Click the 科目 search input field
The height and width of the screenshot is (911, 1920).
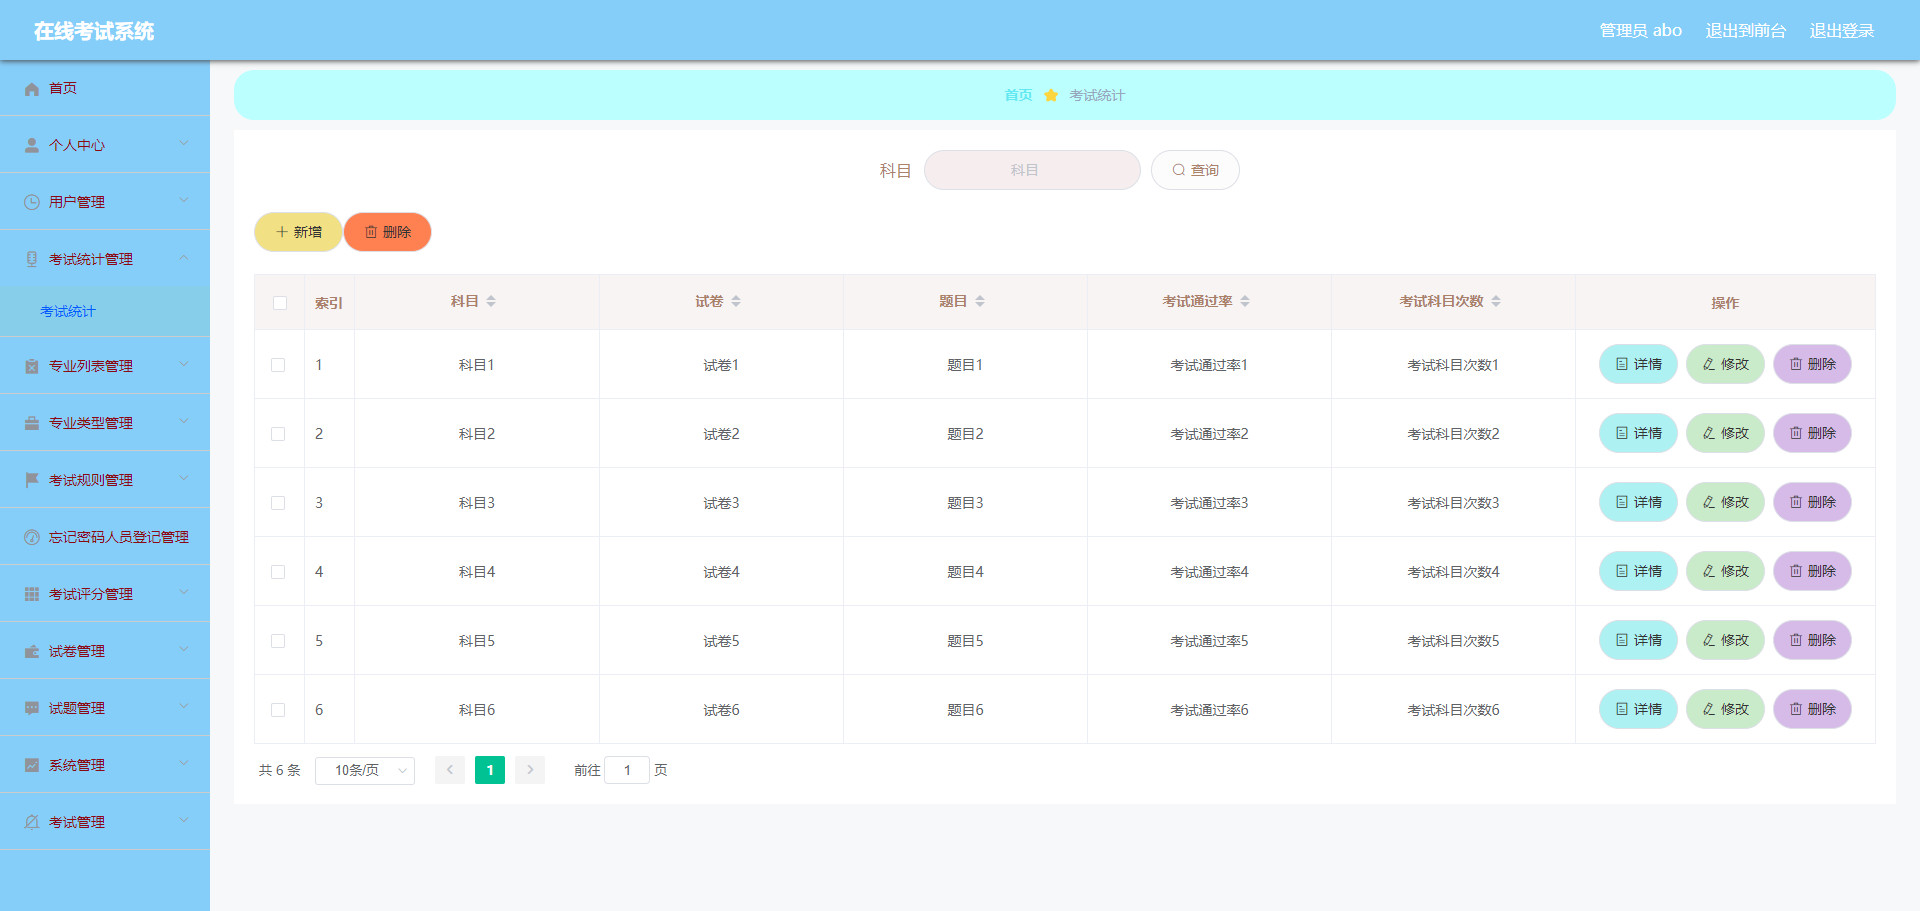click(1032, 170)
